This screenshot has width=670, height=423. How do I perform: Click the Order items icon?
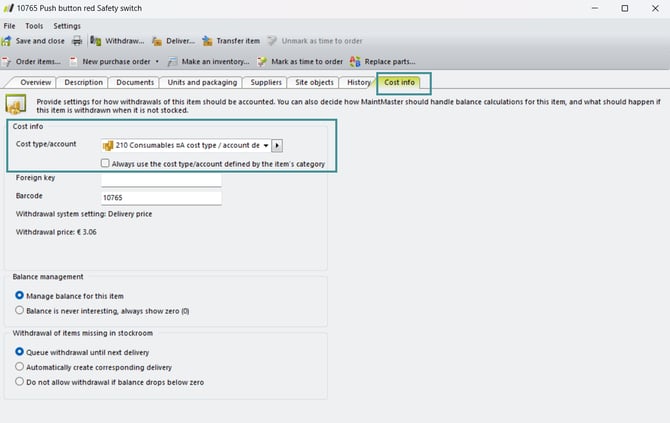coord(7,61)
